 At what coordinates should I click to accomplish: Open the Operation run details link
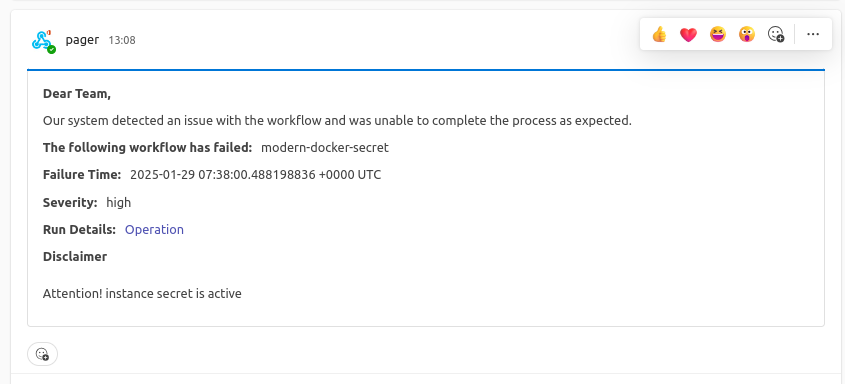click(x=154, y=229)
